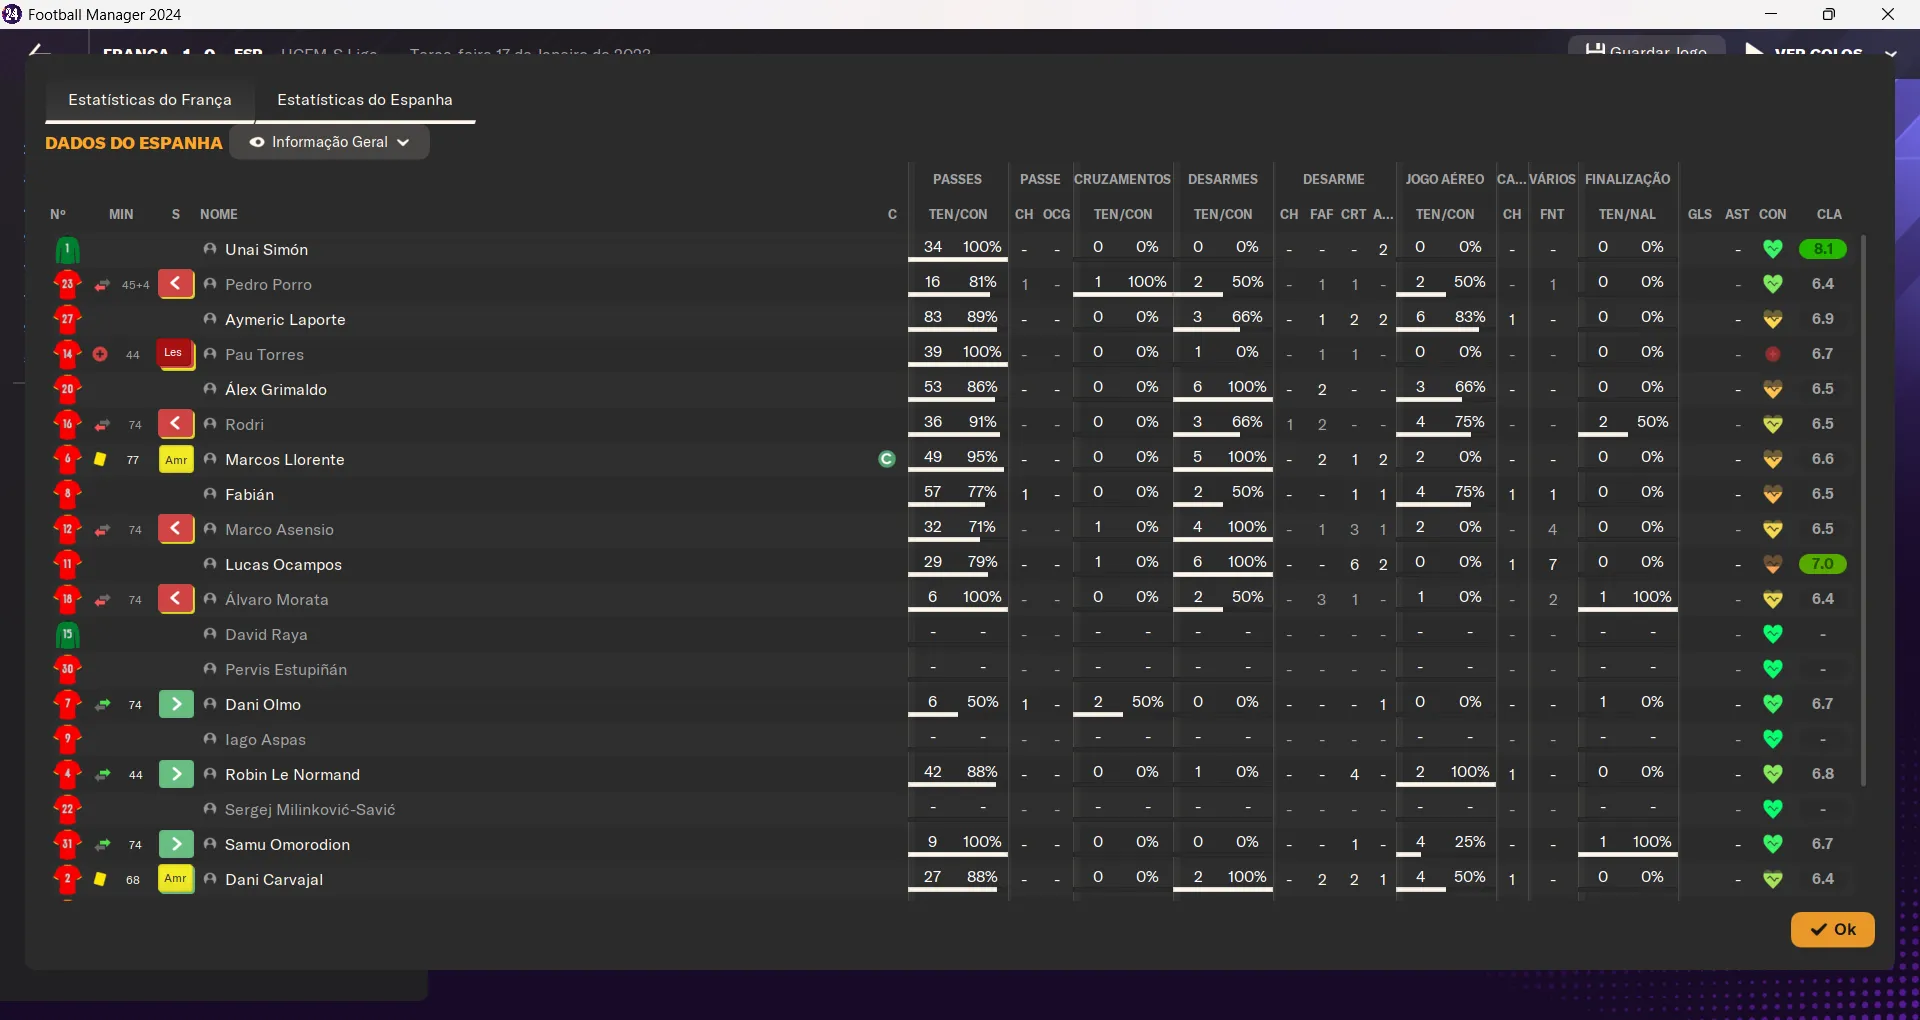Click the Guardar Jogo save button
The width and height of the screenshot is (1920, 1020).
point(1647,48)
